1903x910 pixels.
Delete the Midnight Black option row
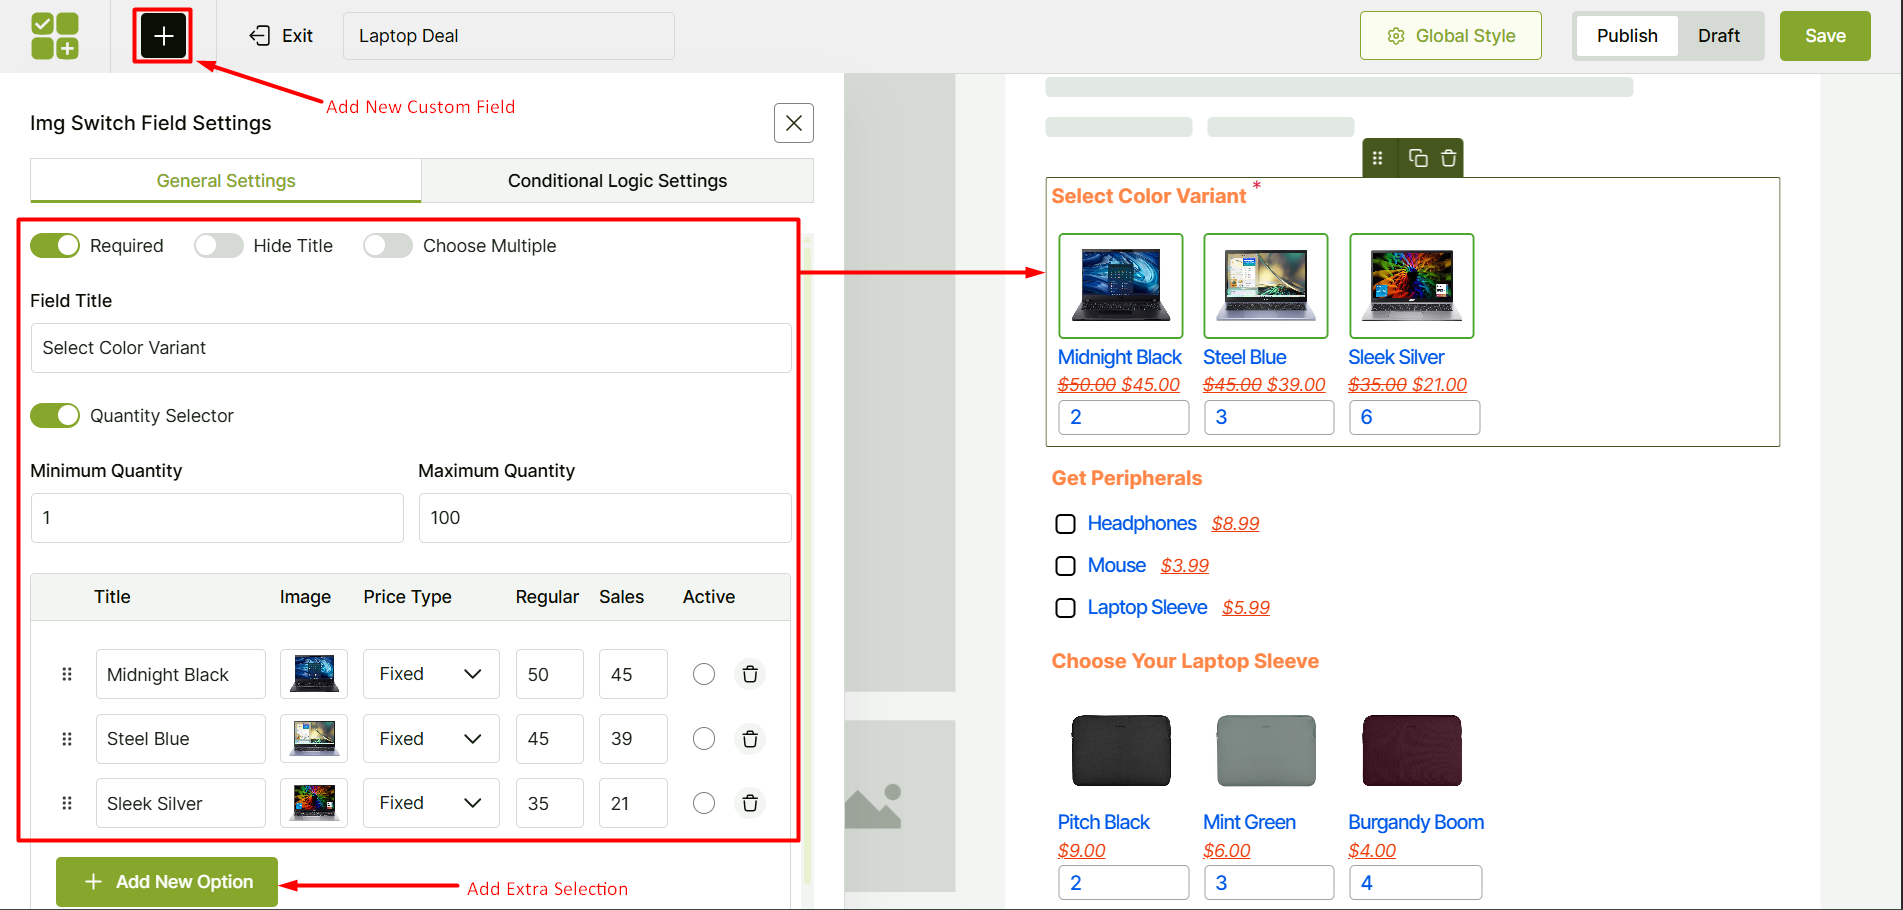coord(749,673)
